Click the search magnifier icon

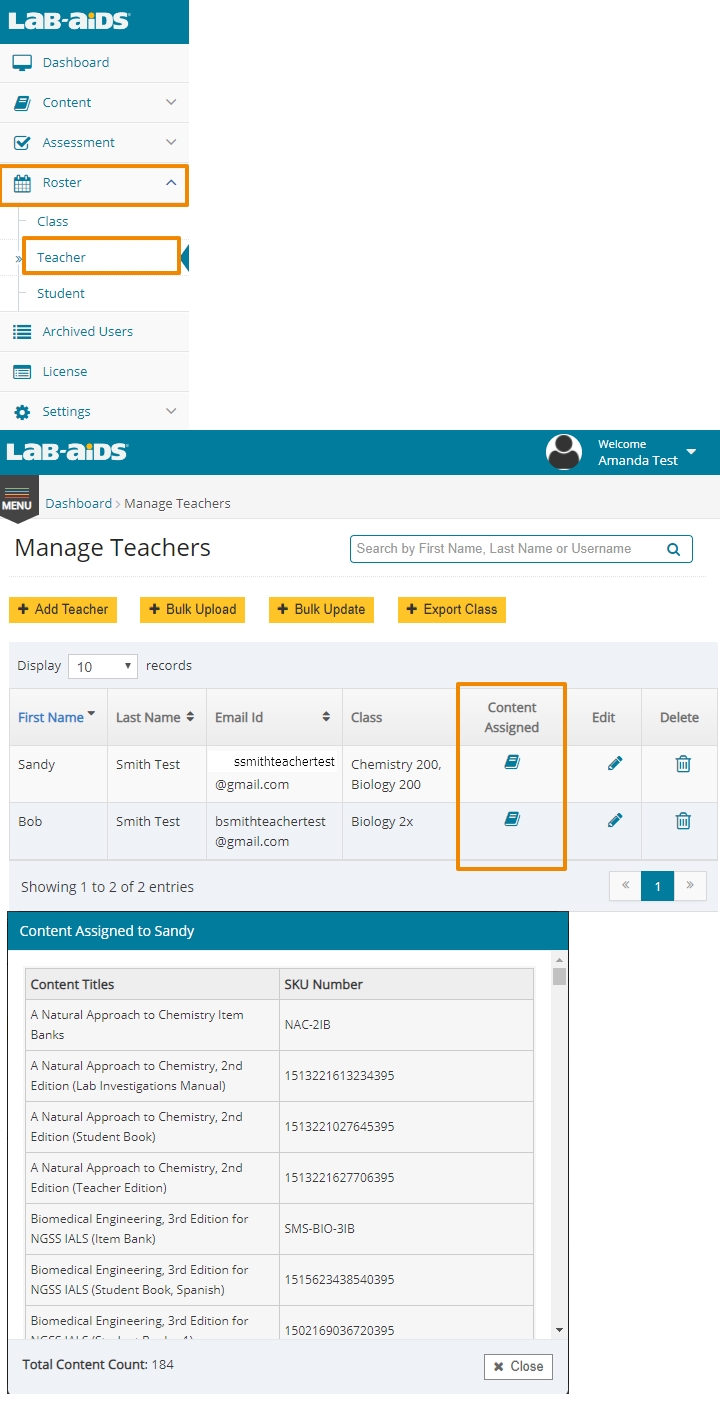(x=674, y=549)
